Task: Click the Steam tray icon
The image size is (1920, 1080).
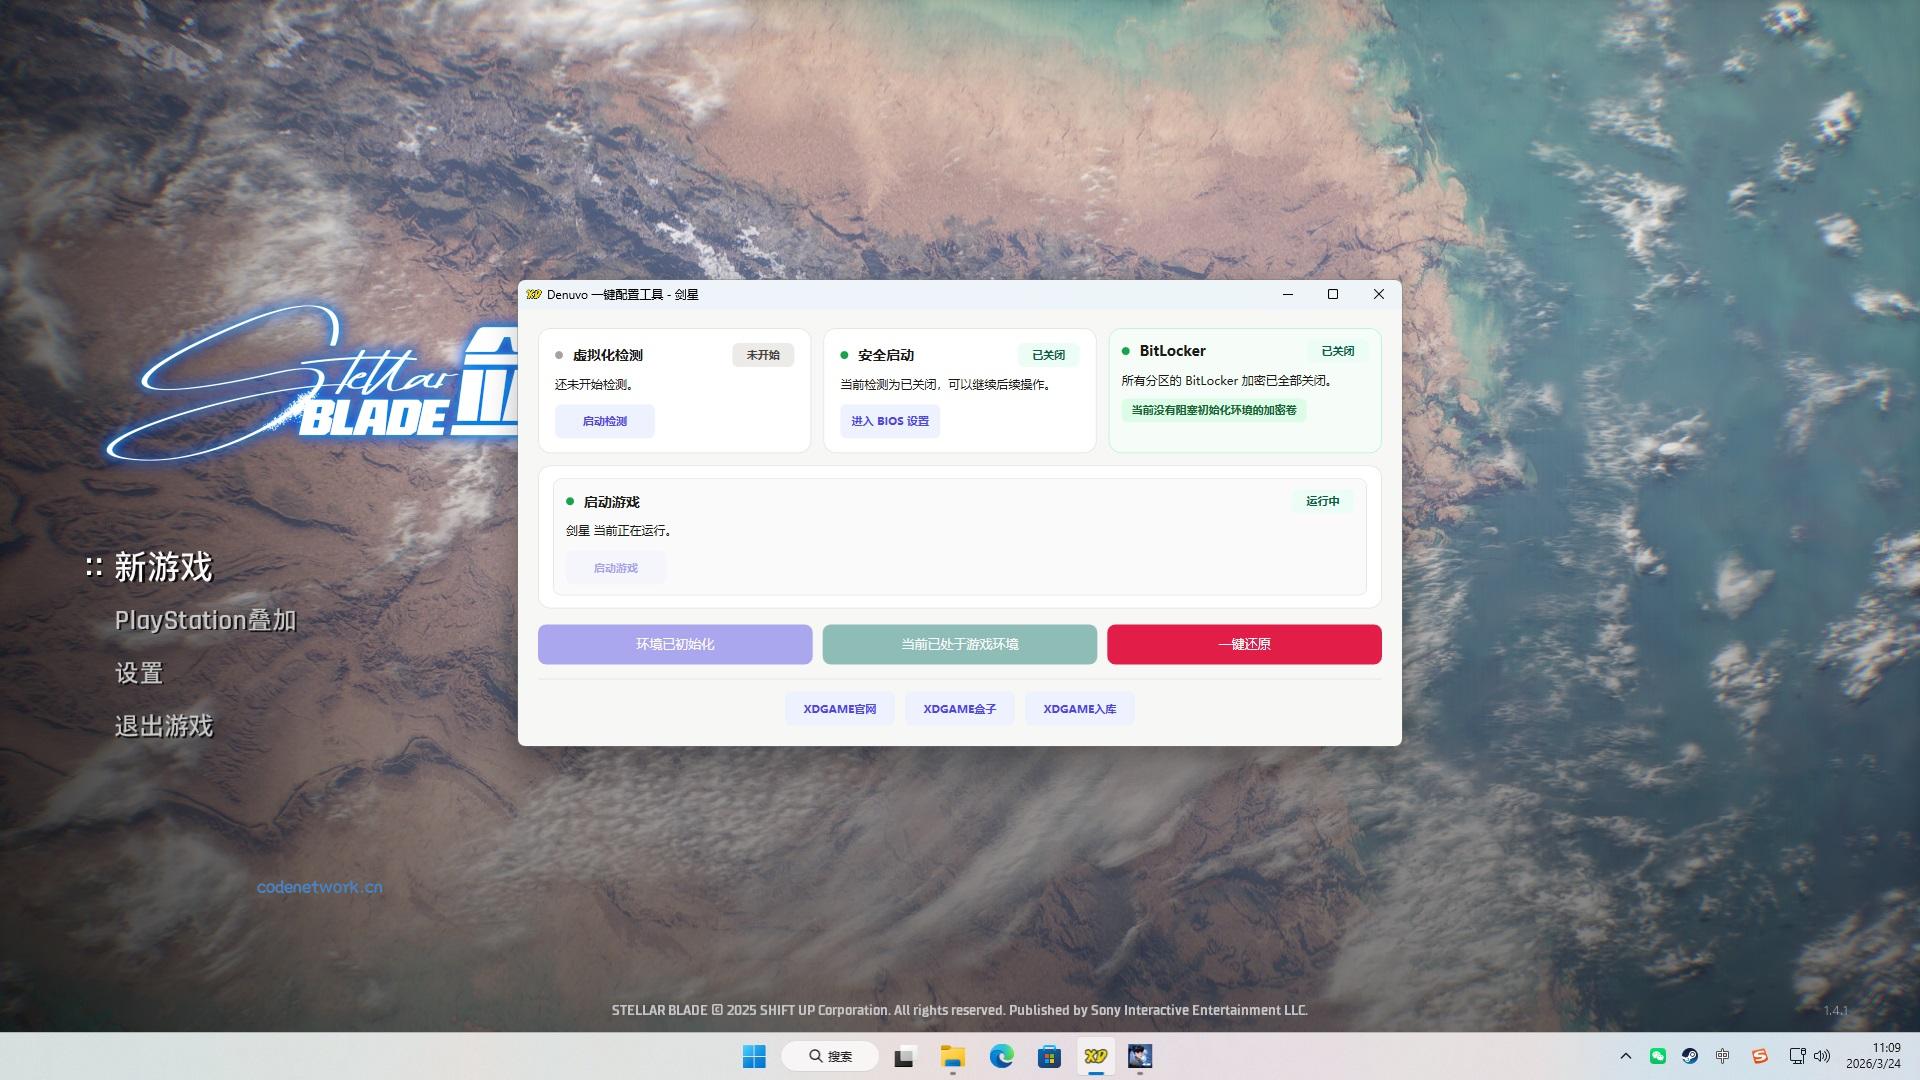Action: pos(1690,1056)
